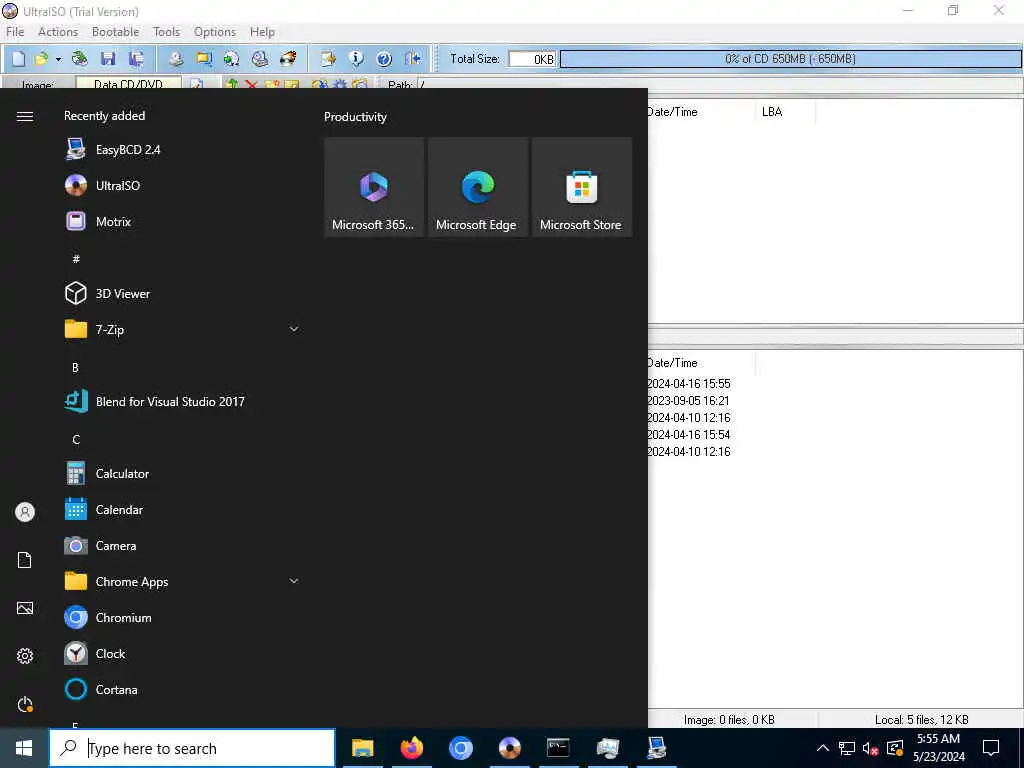Click the LBA column header

786,112
